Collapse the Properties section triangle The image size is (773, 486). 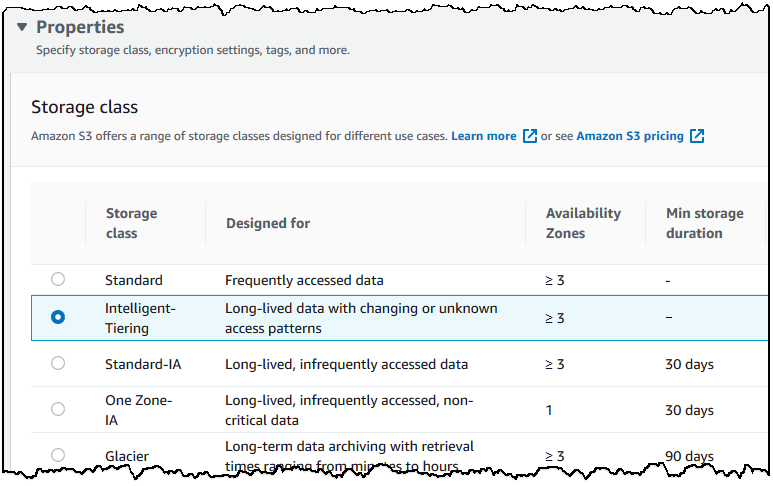22,27
